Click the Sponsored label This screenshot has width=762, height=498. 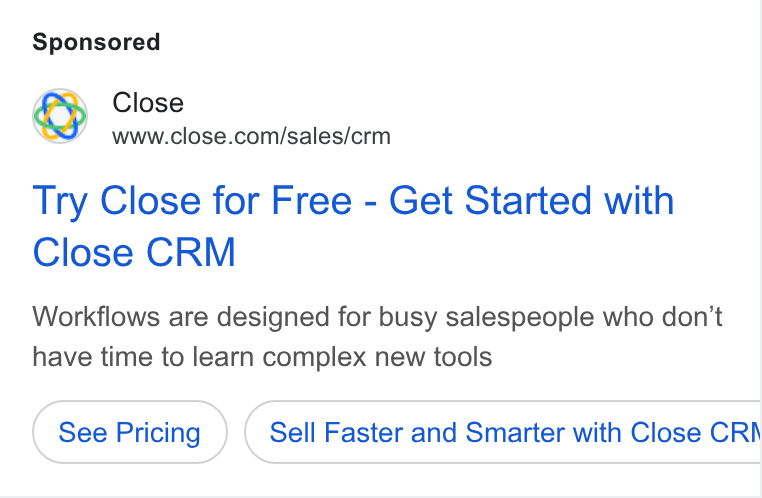[x=96, y=42]
